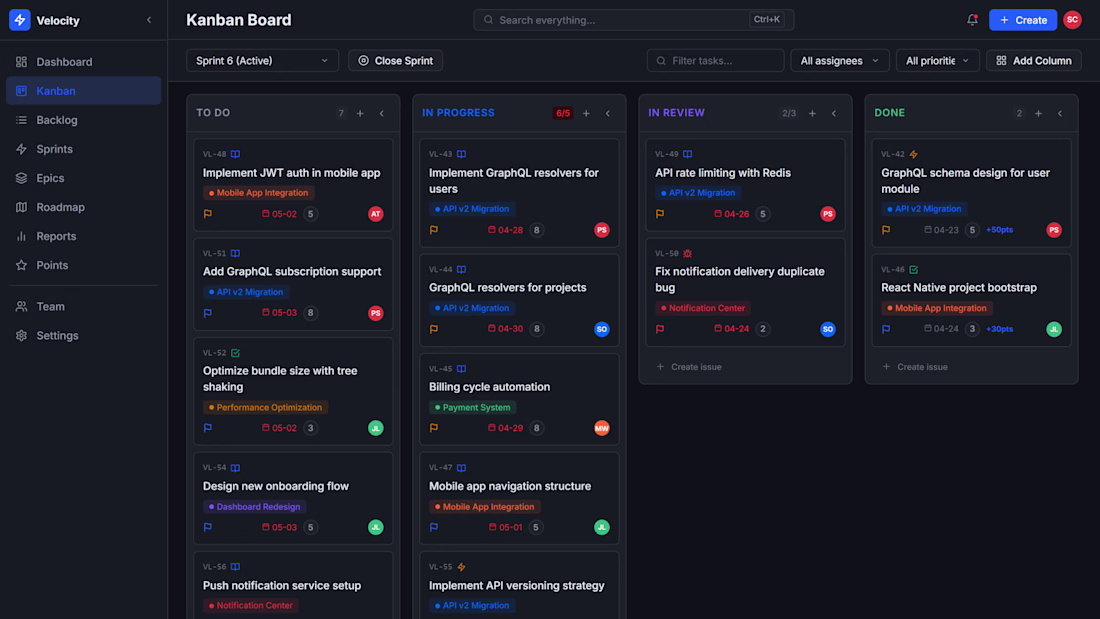Click the In Progress 6/5 limit badge
The image size is (1100, 619).
pos(563,113)
